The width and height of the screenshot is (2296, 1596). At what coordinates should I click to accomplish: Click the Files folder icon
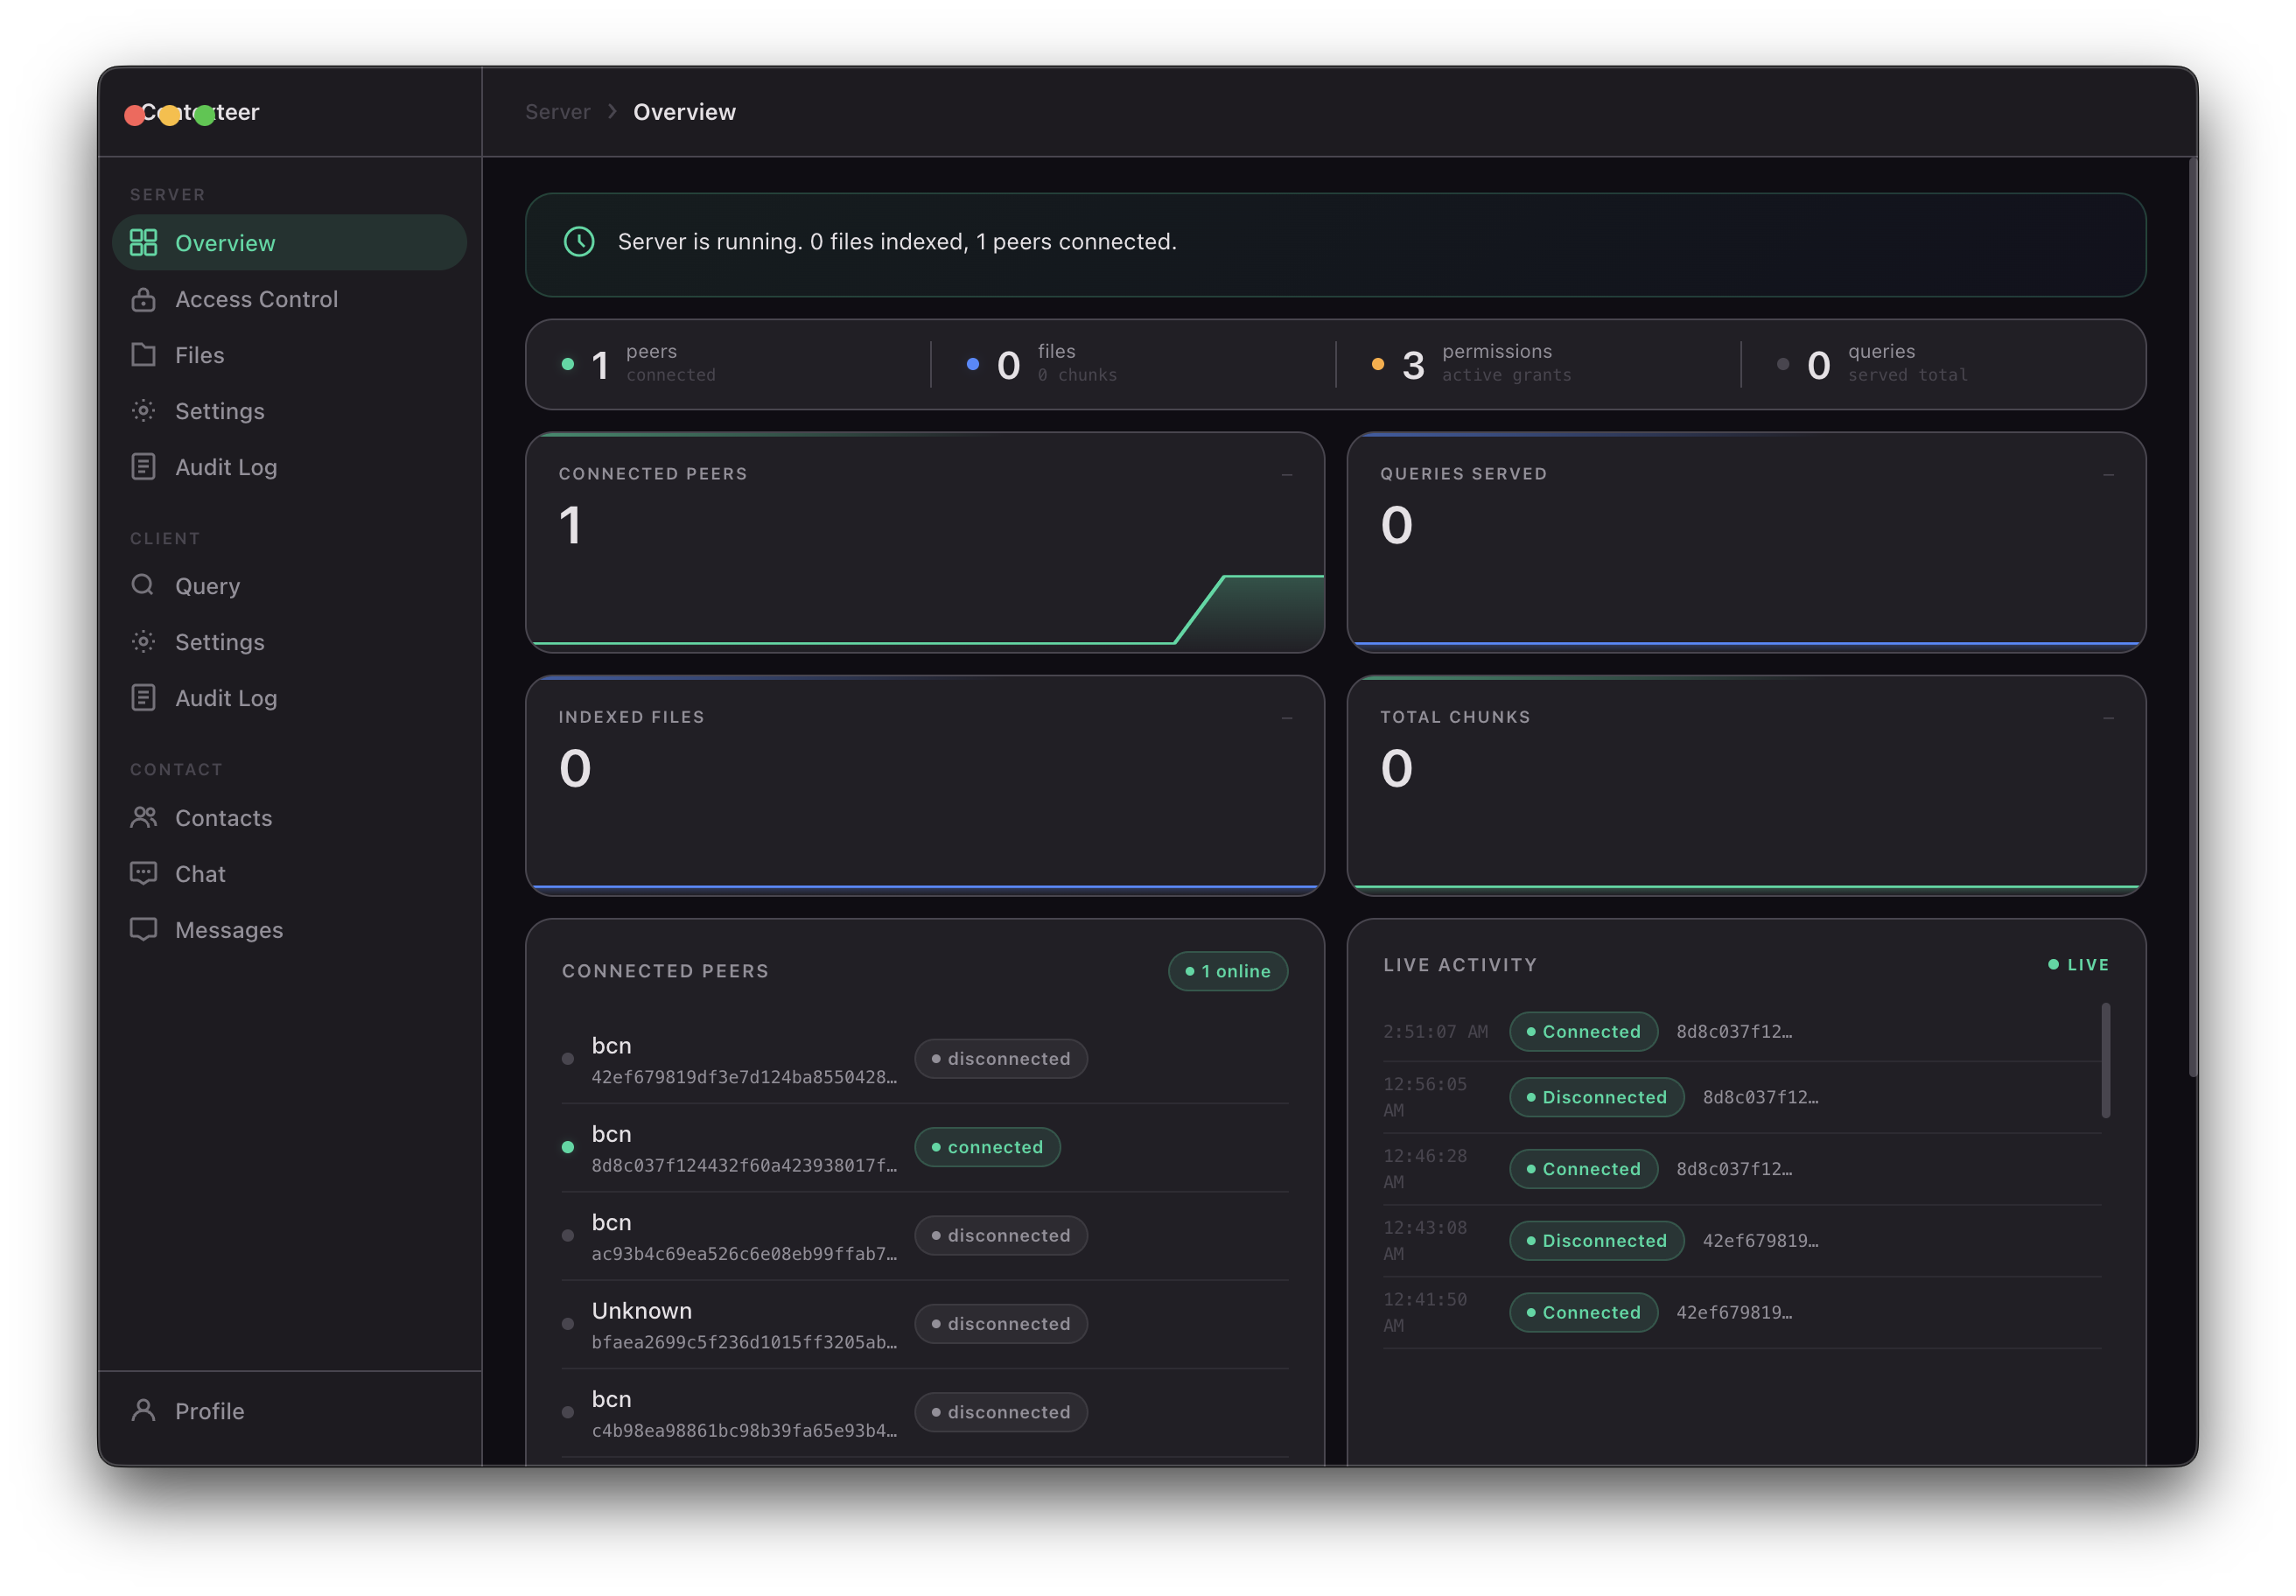(x=143, y=355)
